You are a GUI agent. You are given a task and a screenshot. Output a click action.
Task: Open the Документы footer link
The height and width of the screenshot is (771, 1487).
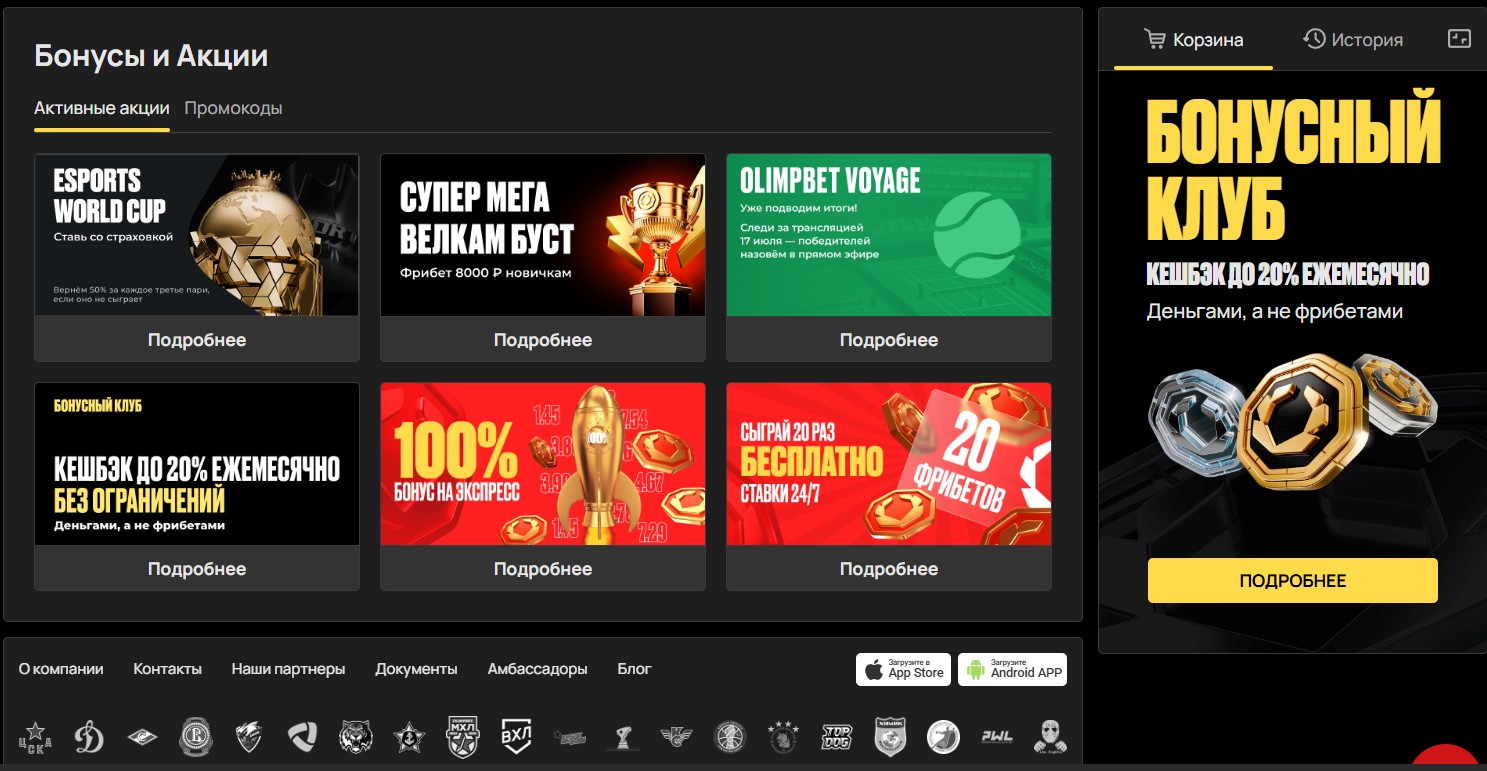pyautogui.click(x=417, y=669)
